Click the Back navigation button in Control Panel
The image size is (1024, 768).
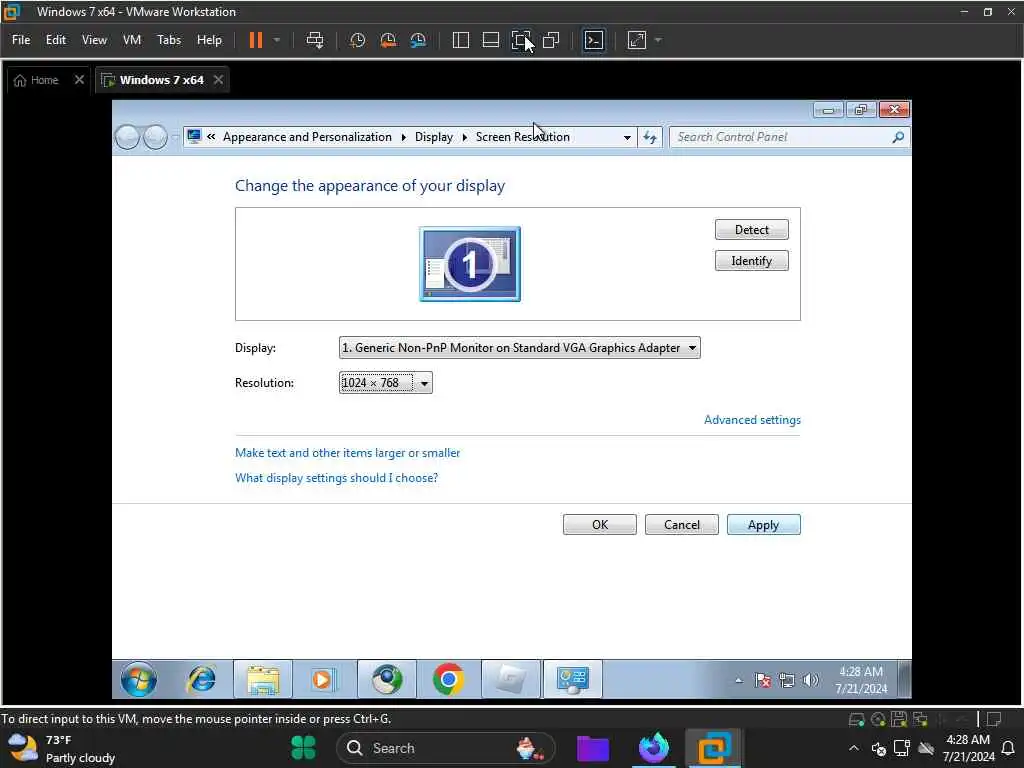pyautogui.click(x=127, y=137)
